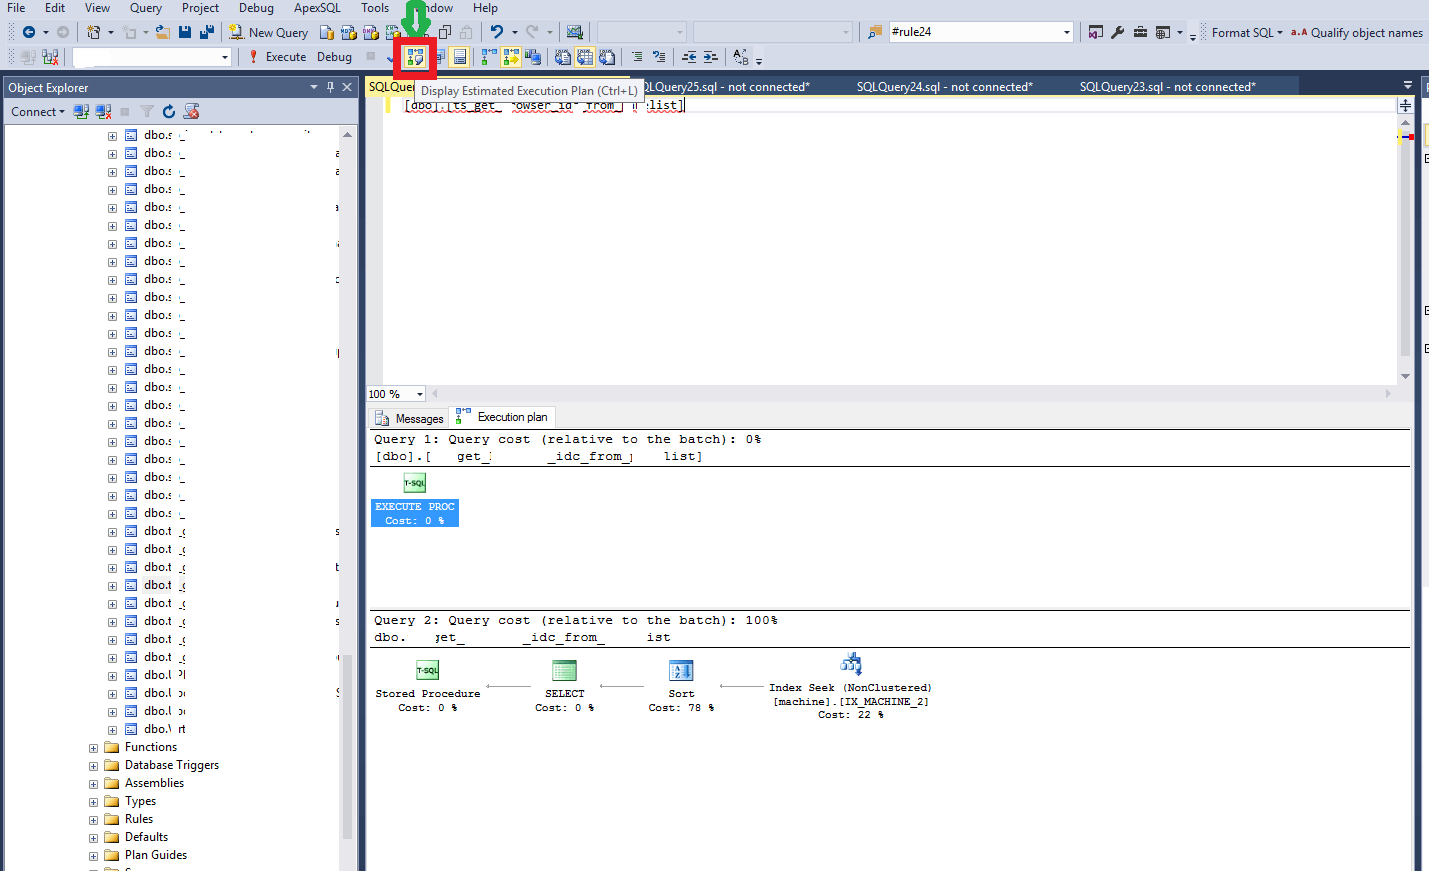Toggle Include Actual Execution Plan button
Screen dimensions: 1429x871
(x=489, y=57)
